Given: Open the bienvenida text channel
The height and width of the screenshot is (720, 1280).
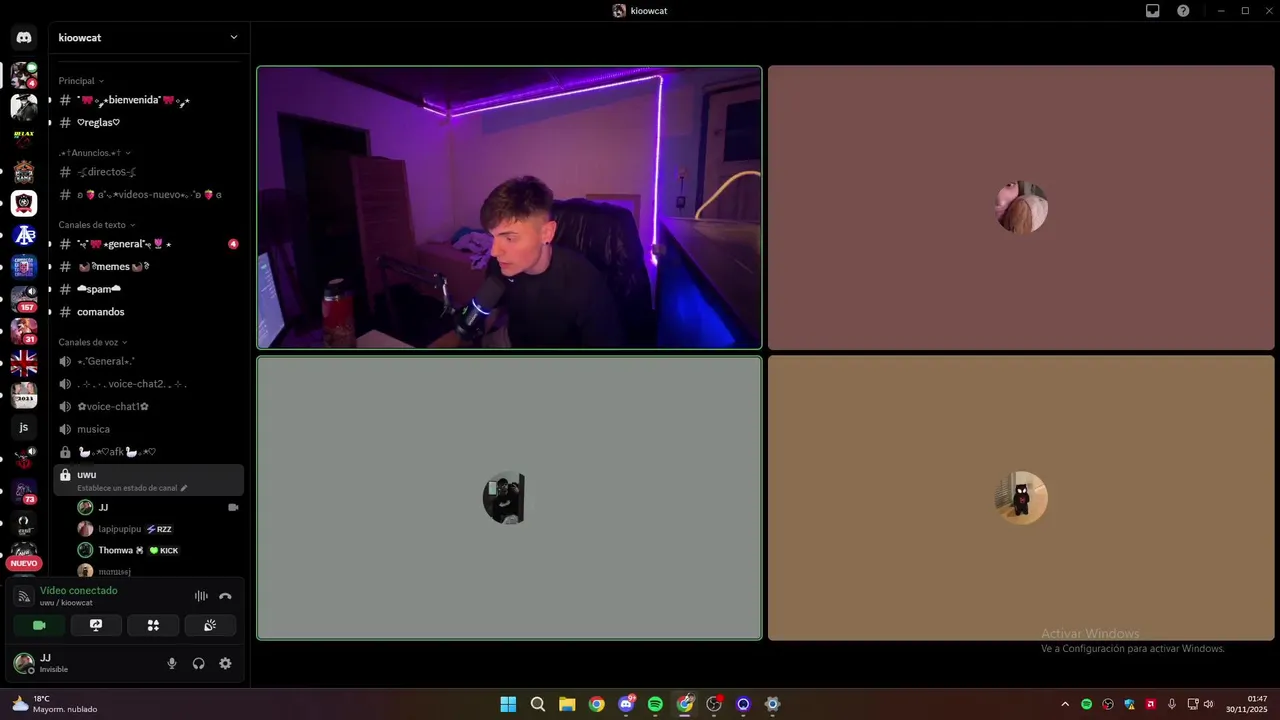Looking at the screenshot, I should (x=148, y=100).
